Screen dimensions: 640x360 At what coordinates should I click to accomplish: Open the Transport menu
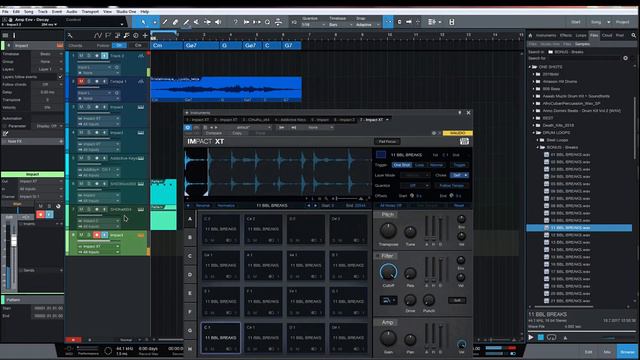pos(90,11)
